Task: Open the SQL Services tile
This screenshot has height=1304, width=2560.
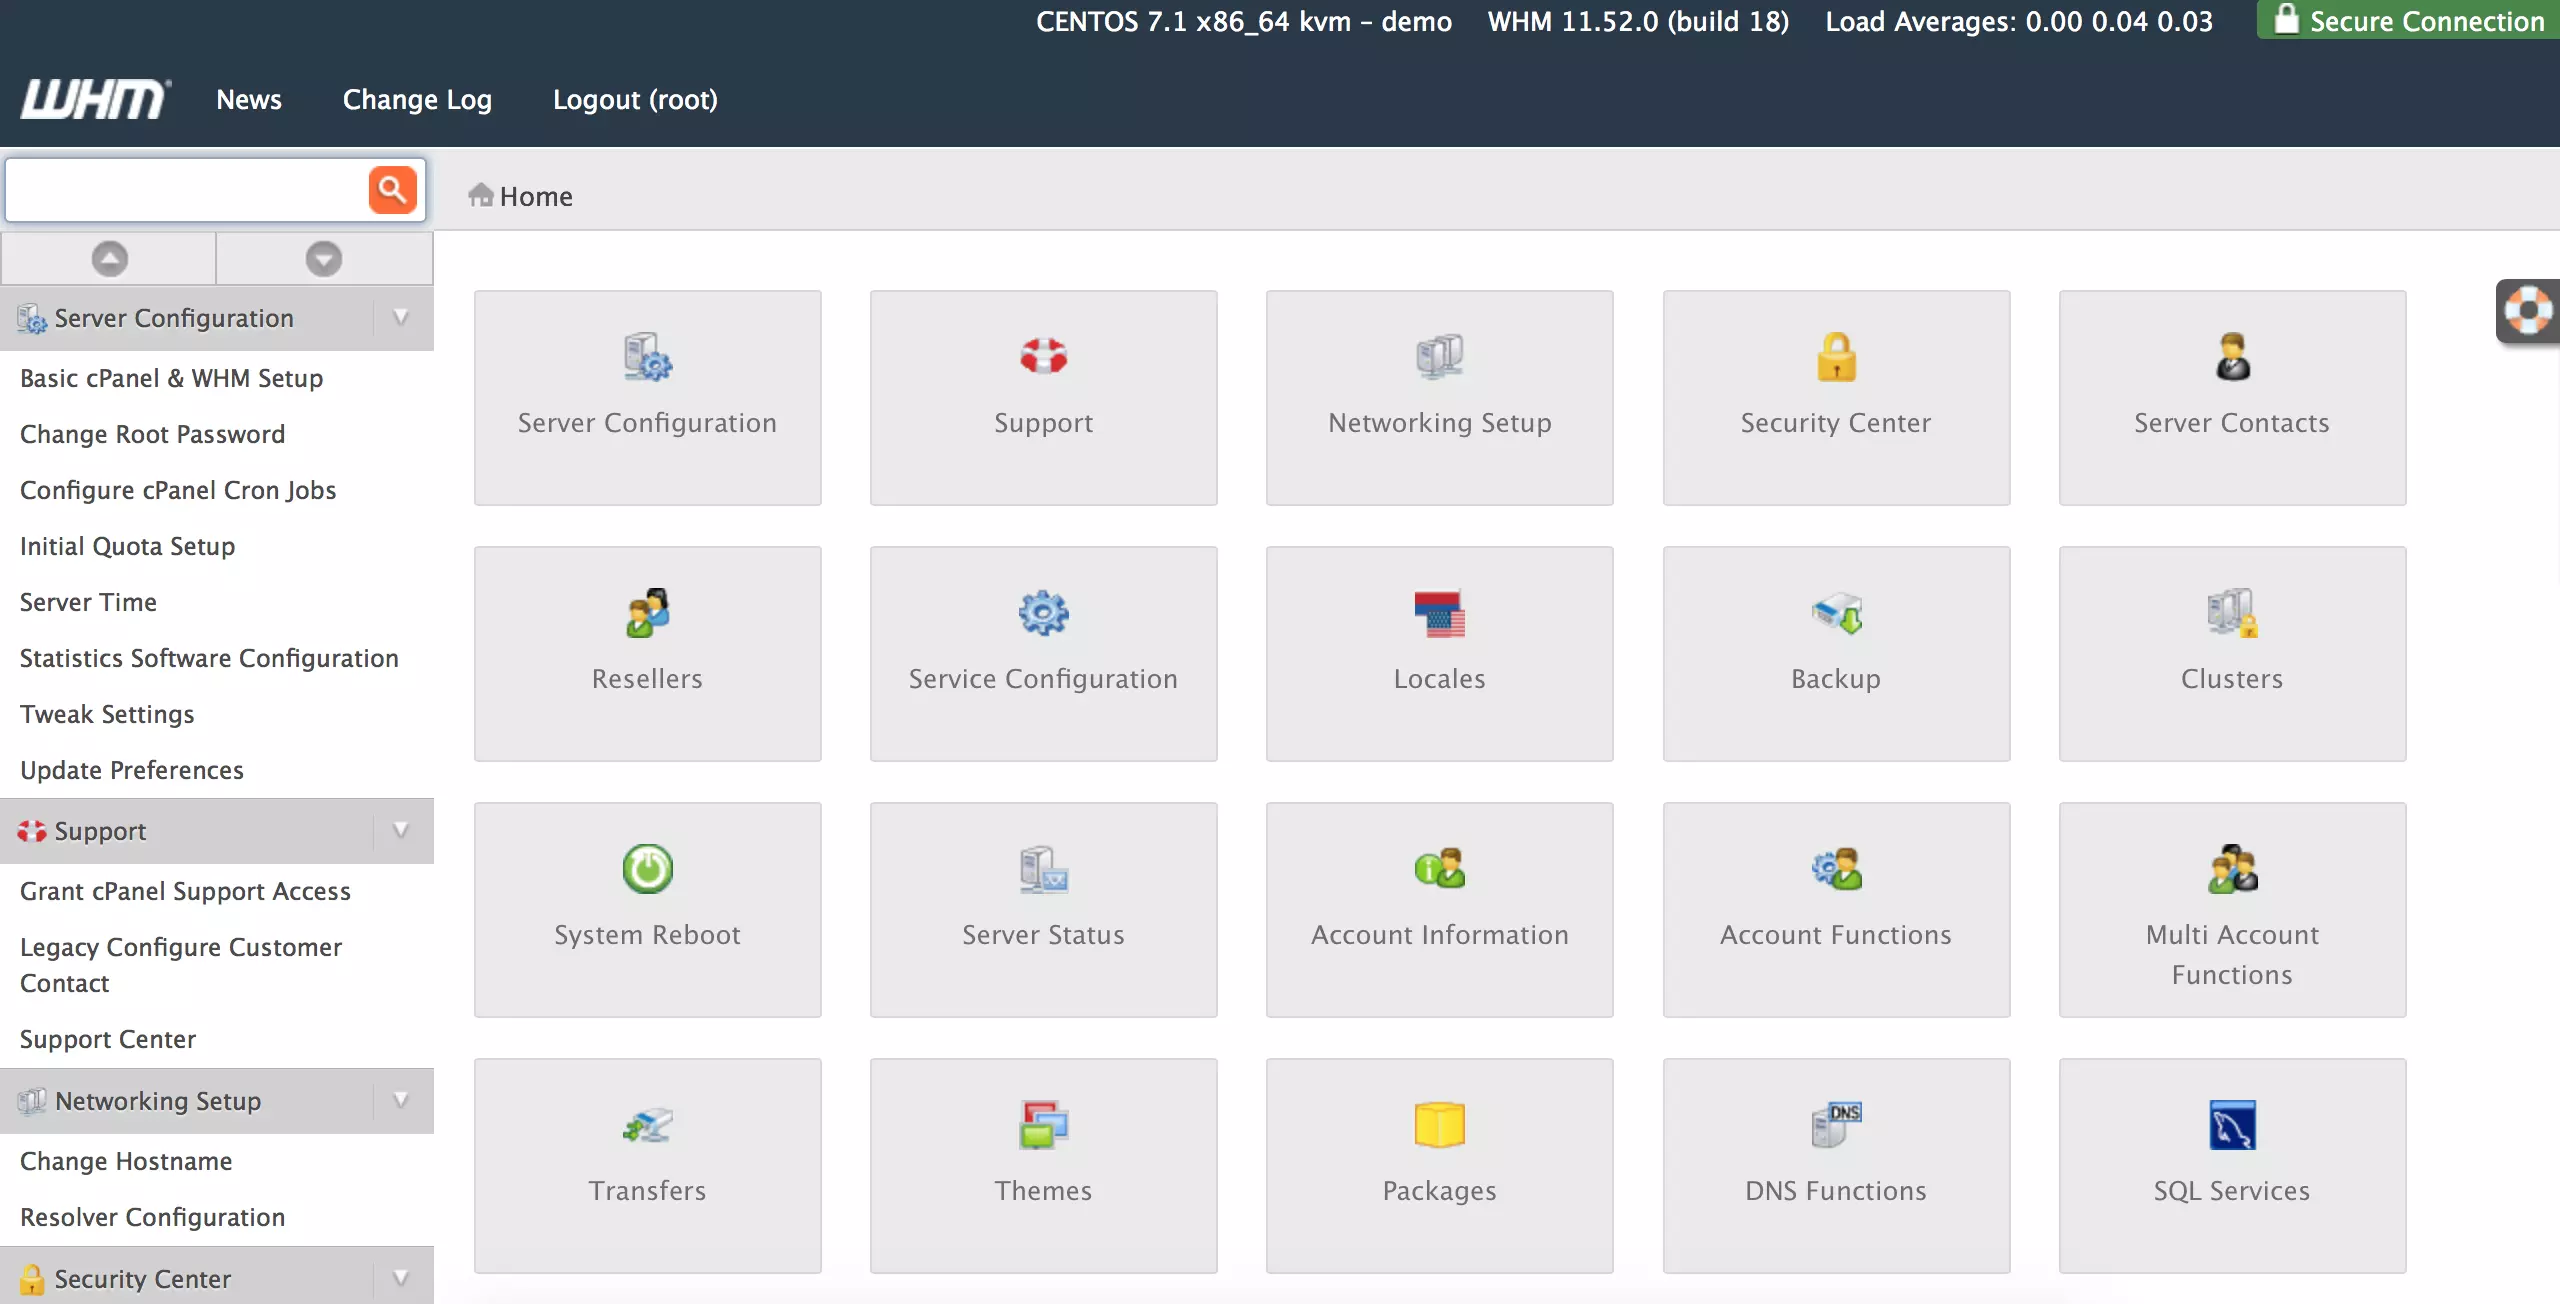Action: tap(2231, 1164)
